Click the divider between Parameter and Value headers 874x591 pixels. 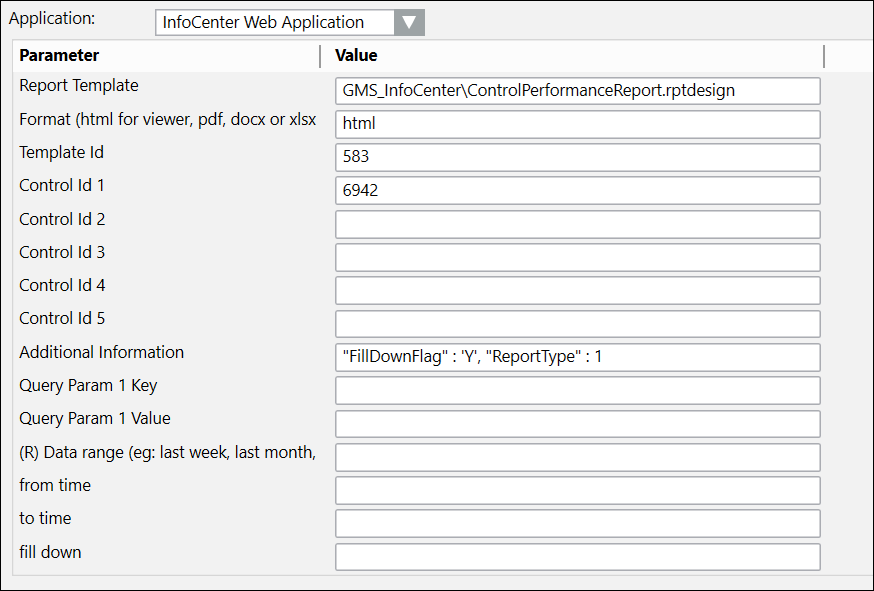coord(320,56)
